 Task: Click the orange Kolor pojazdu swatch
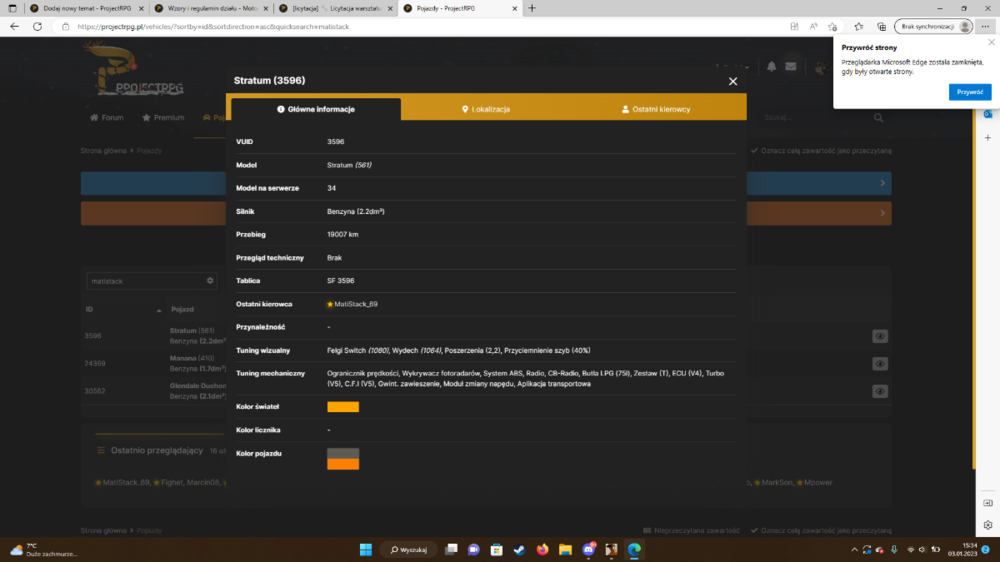343,464
